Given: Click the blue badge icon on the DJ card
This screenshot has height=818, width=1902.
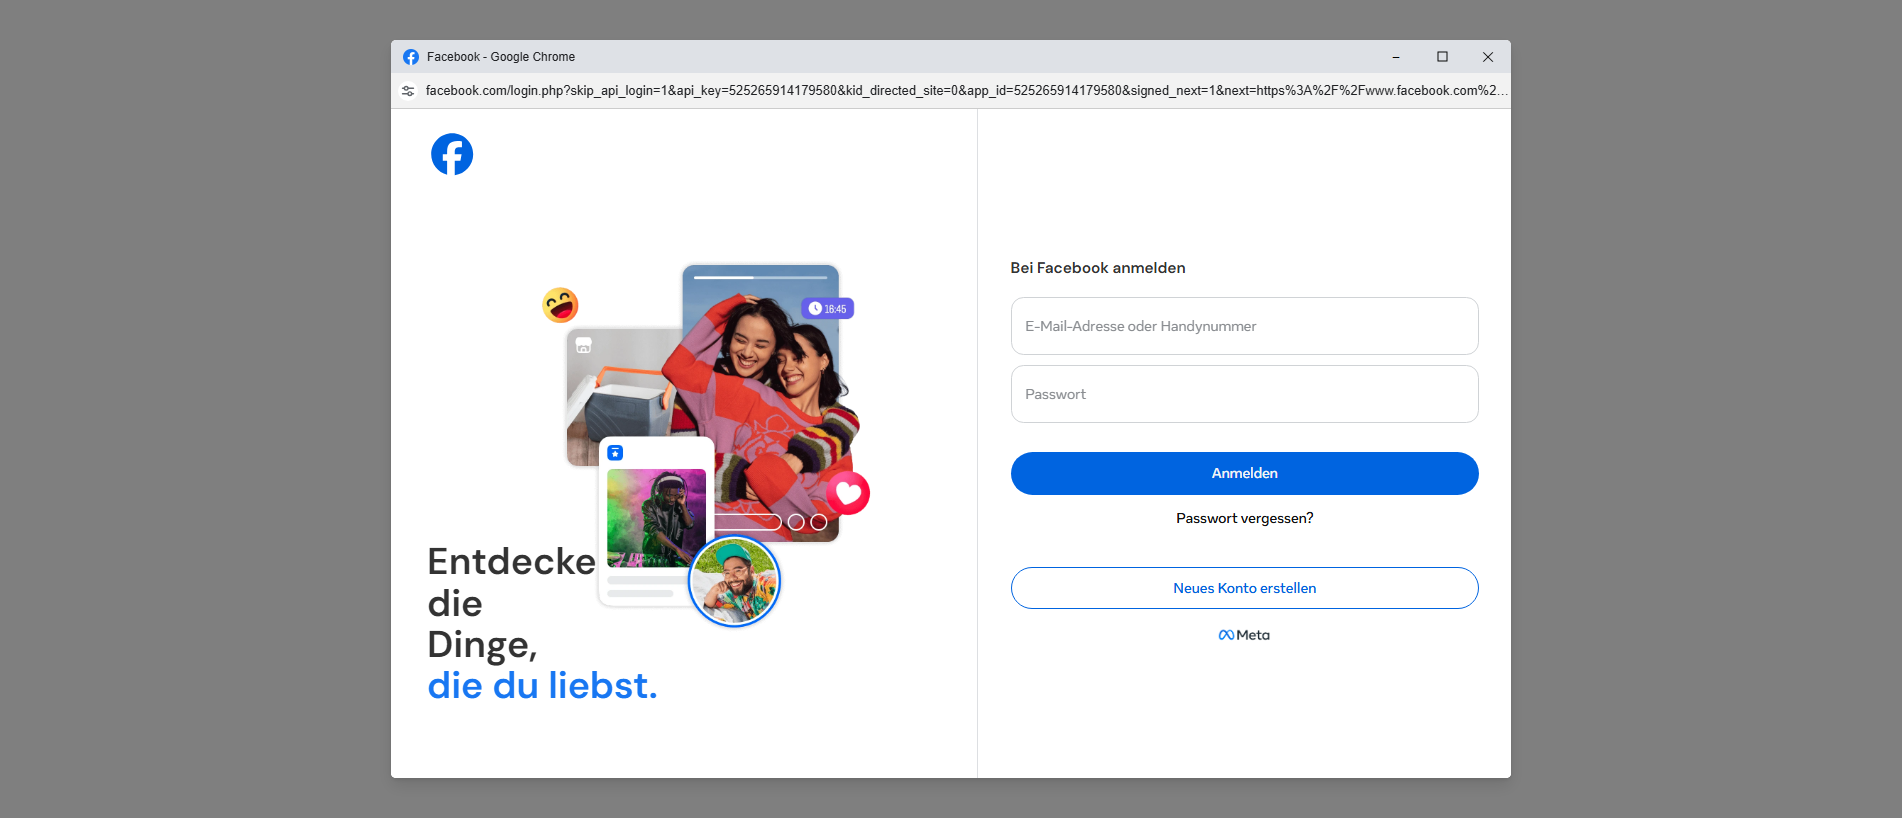Looking at the screenshot, I should point(615,453).
